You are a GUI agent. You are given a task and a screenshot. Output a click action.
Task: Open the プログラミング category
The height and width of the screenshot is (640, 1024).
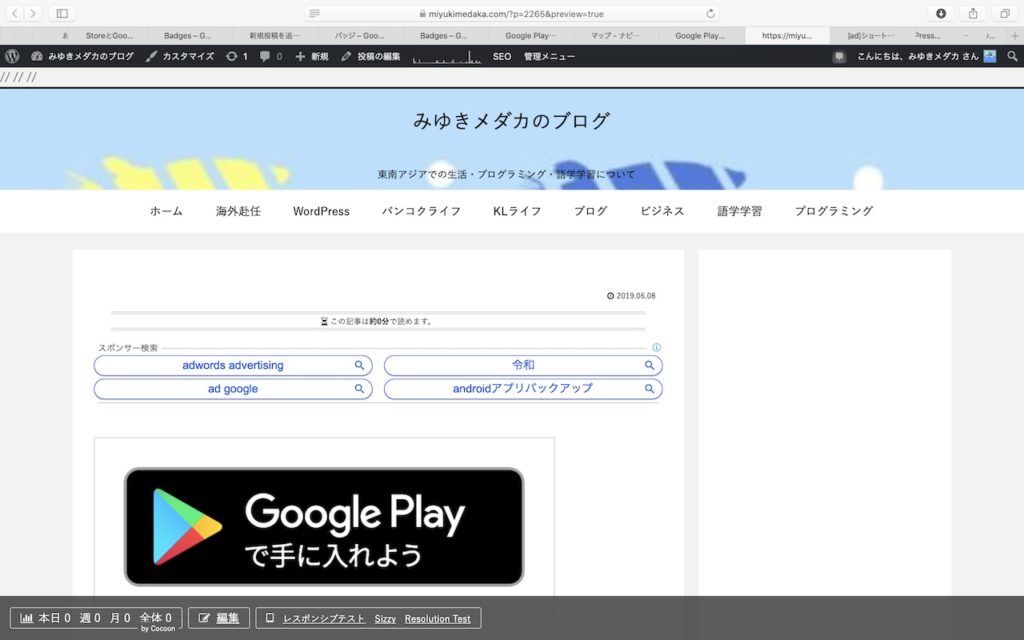point(834,211)
